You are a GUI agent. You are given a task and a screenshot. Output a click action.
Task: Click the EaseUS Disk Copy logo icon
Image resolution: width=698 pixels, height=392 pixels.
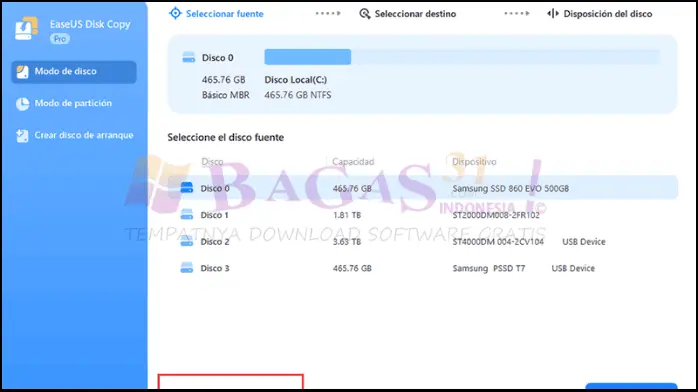coord(26,29)
